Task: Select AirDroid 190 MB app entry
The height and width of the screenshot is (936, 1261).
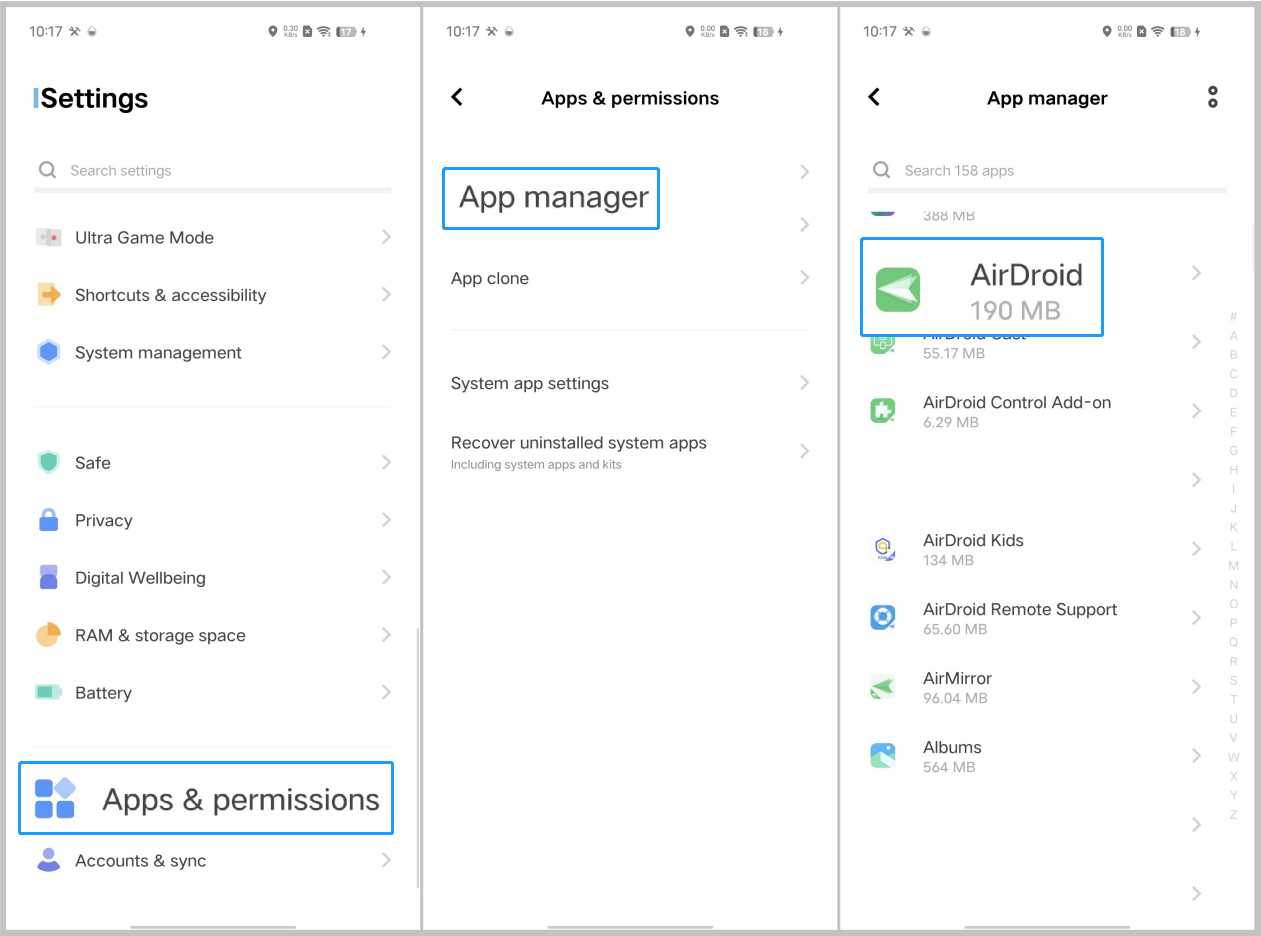Action: point(982,287)
